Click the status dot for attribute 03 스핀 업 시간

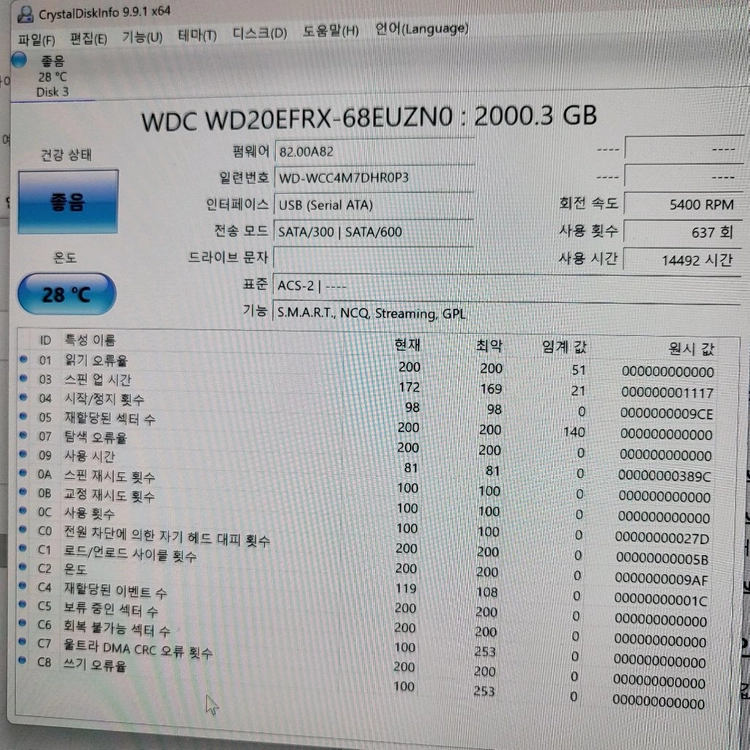[x=23, y=378]
